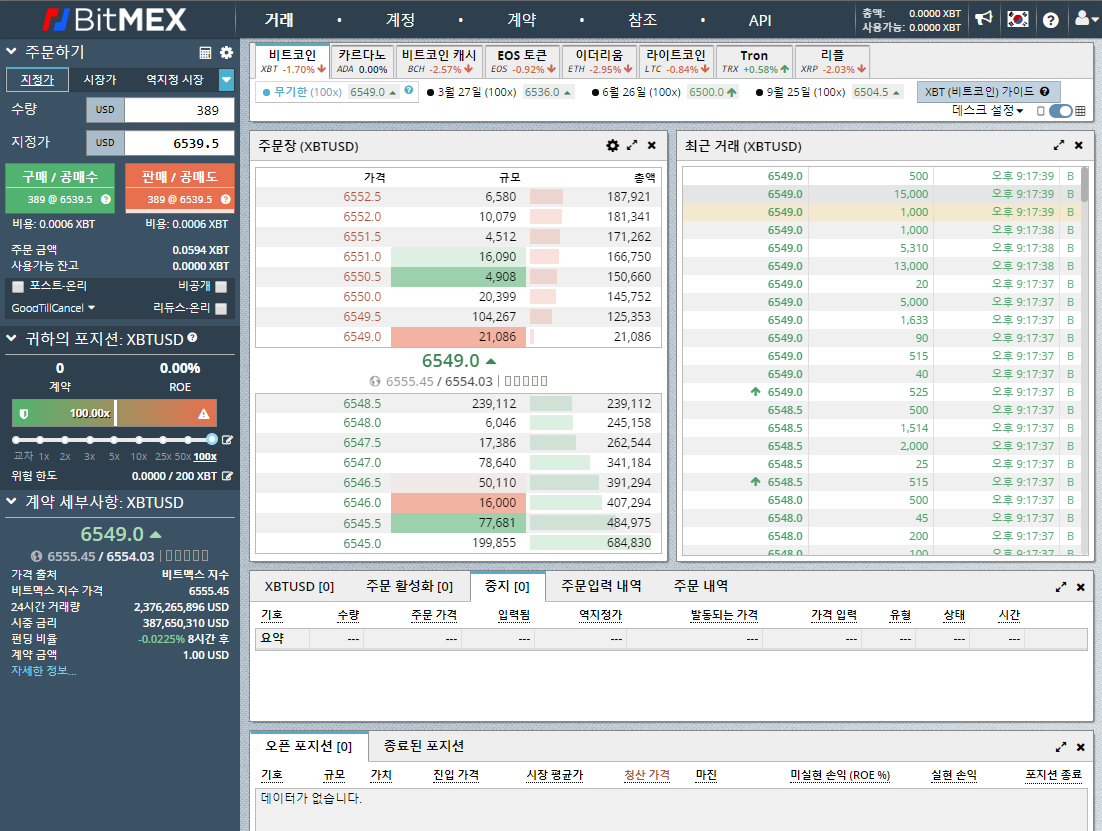Select the market order (시장가) tab
The width and height of the screenshot is (1102, 831).
100,80
